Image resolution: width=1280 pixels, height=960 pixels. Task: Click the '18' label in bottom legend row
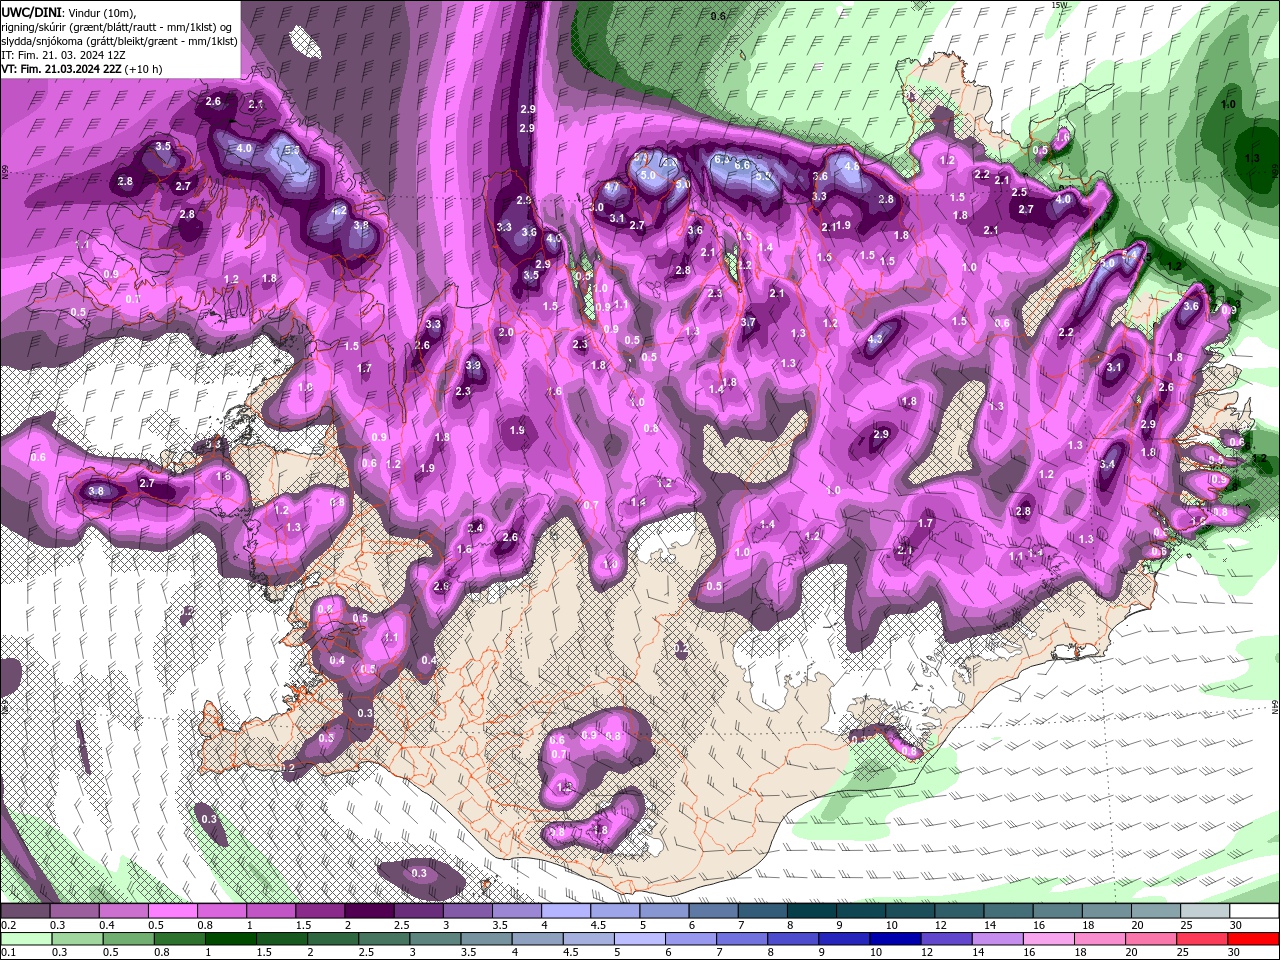1081,952
